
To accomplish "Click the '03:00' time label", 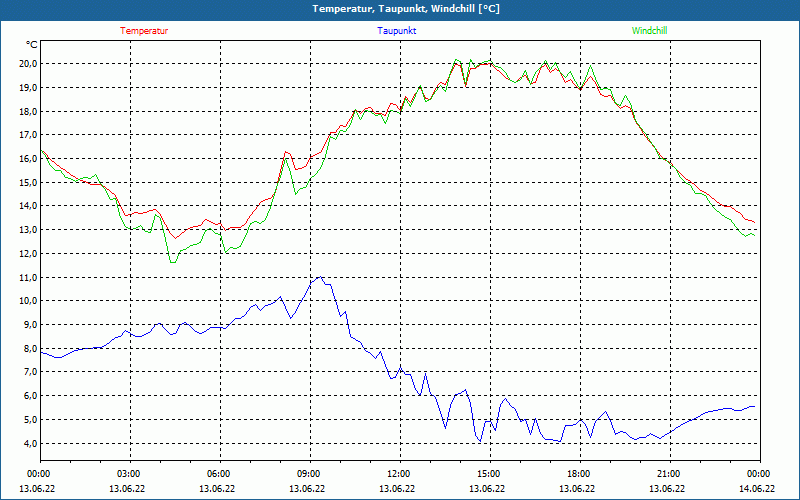I will [130, 474].
